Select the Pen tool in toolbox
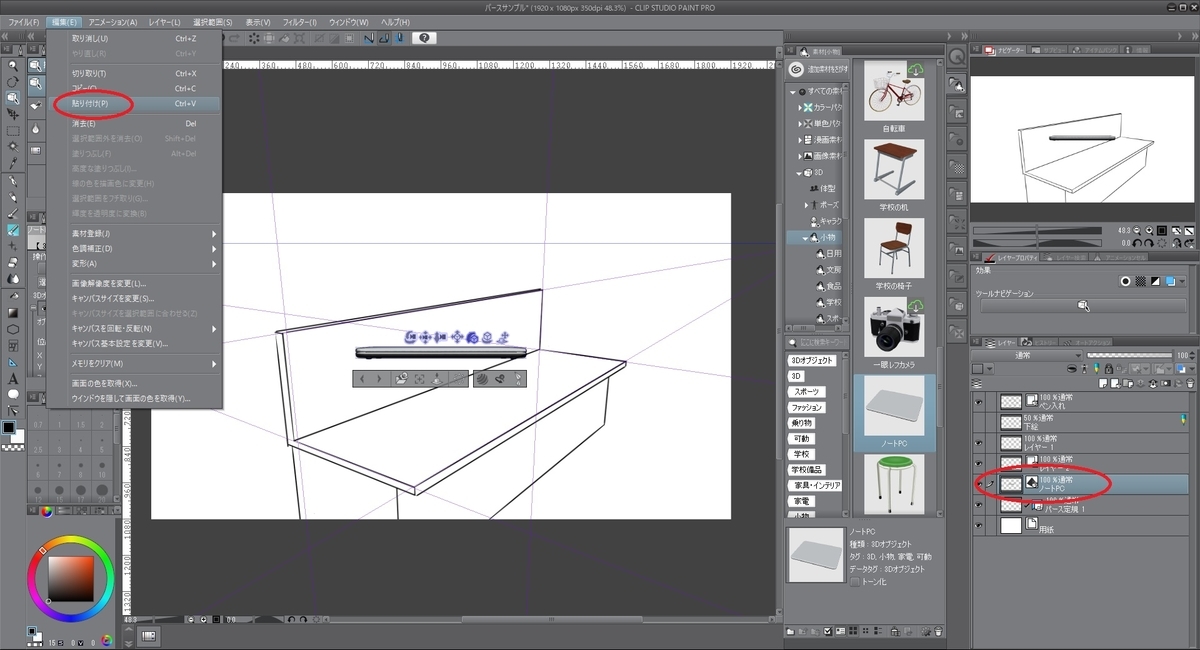1200x650 pixels. [13, 181]
